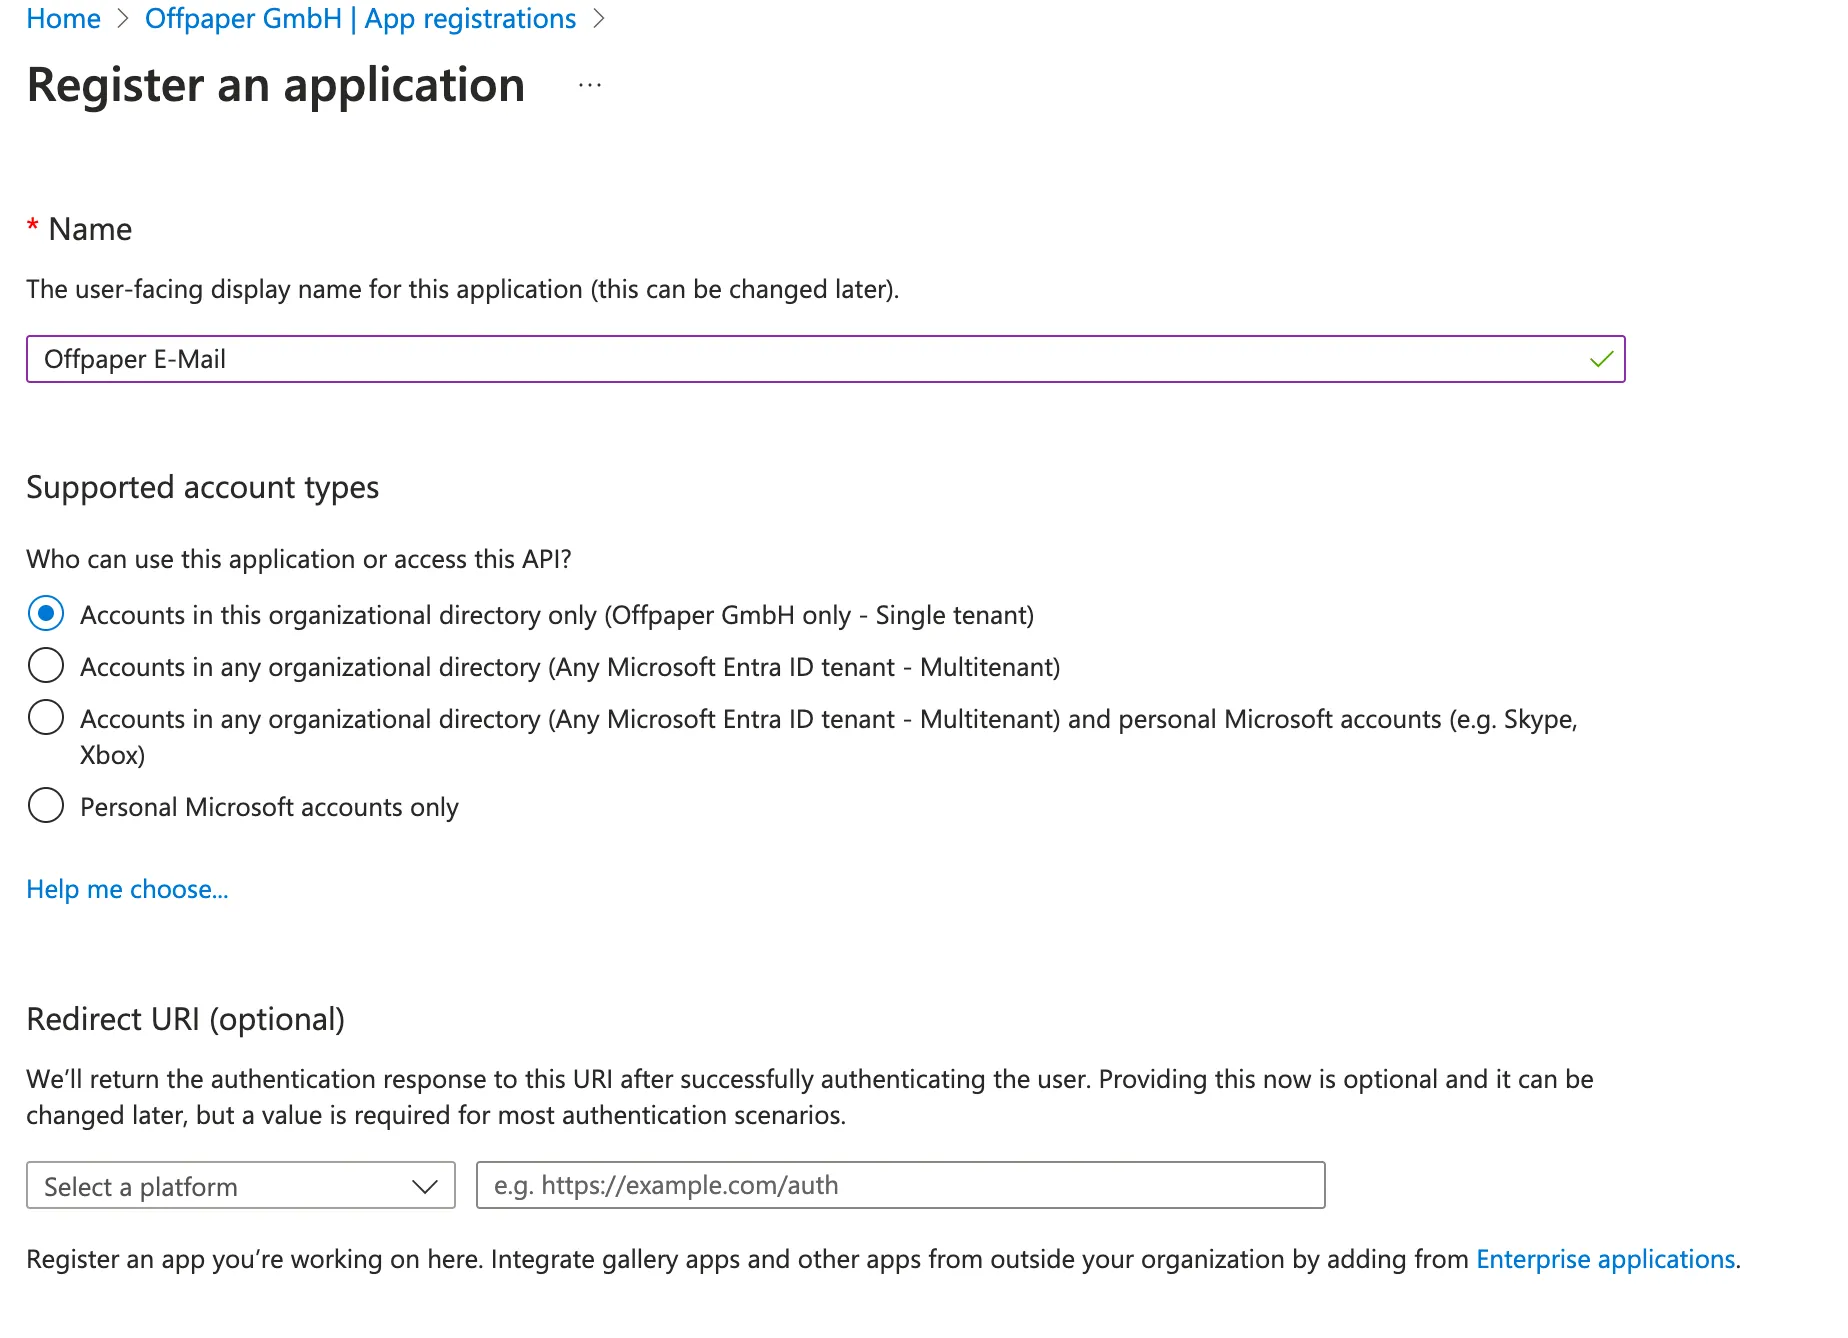This screenshot has height=1338, width=1848.
Task: Open the Select a platform dropdown
Action: [240, 1186]
